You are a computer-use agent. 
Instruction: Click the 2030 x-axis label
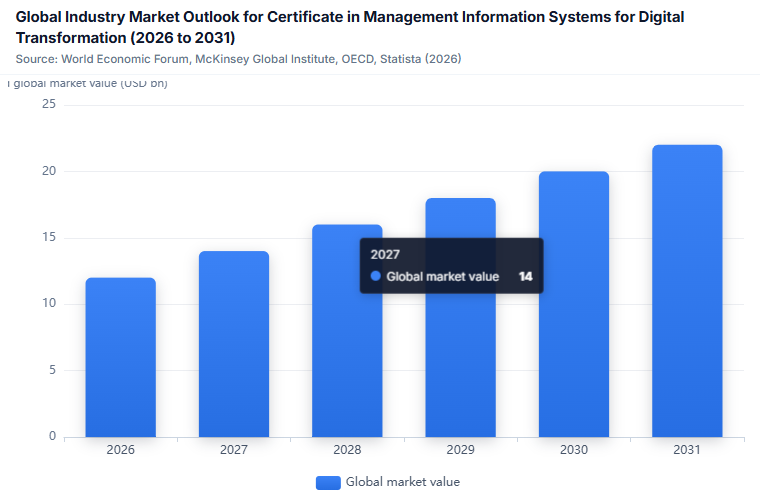coord(574,450)
